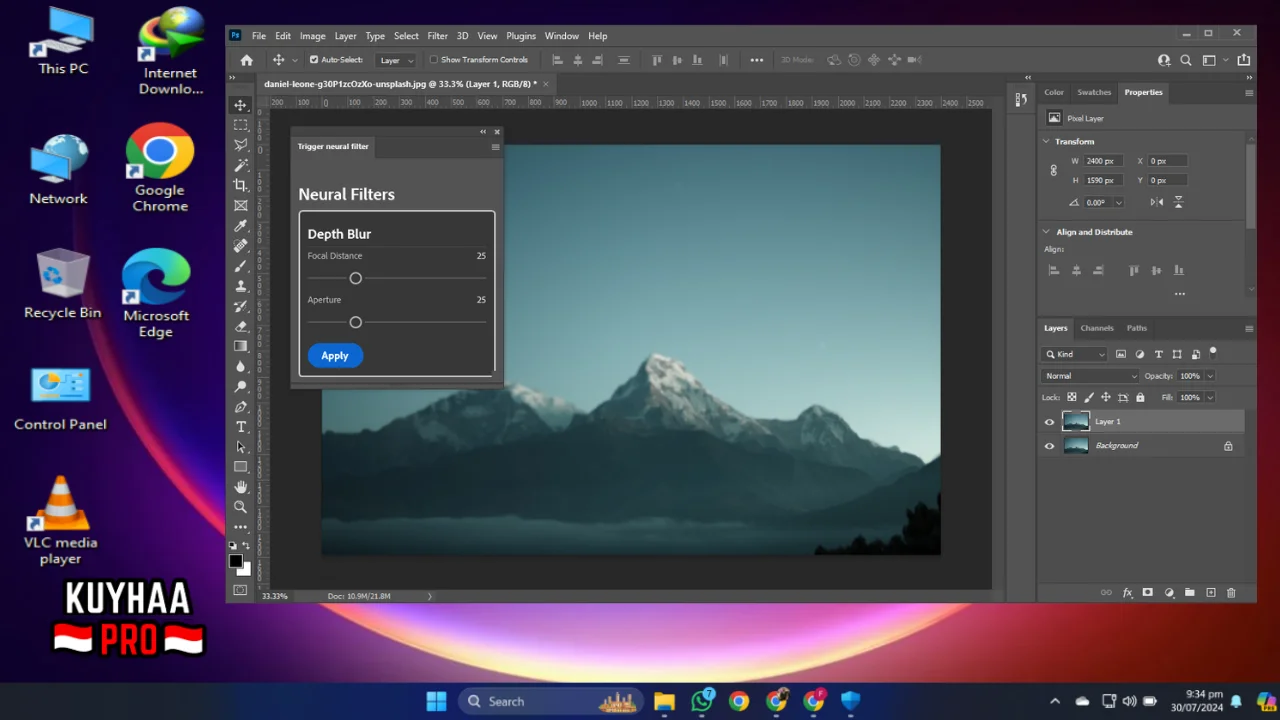Click the blue Apply button
Viewport: 1280px width, 720px height.
[x=335, y=356]
